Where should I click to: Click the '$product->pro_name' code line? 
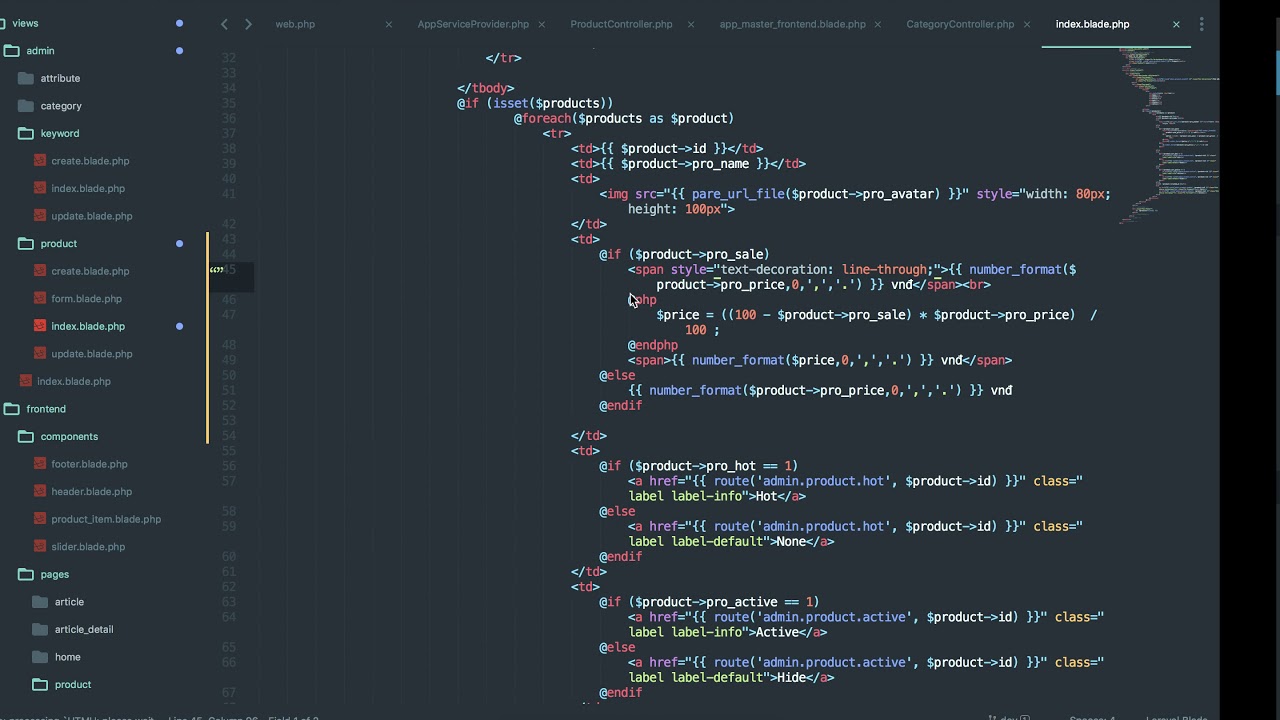click(x=688, y=164)
